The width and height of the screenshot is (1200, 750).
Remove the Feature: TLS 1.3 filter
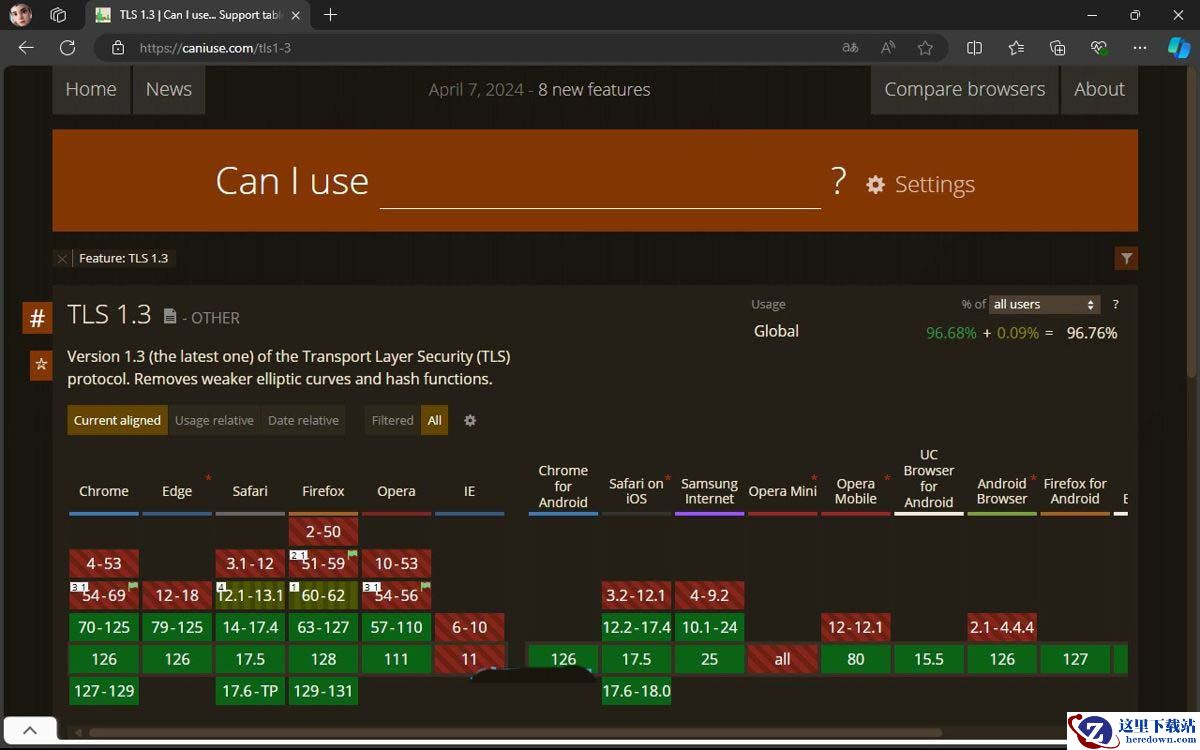[62, 258]
